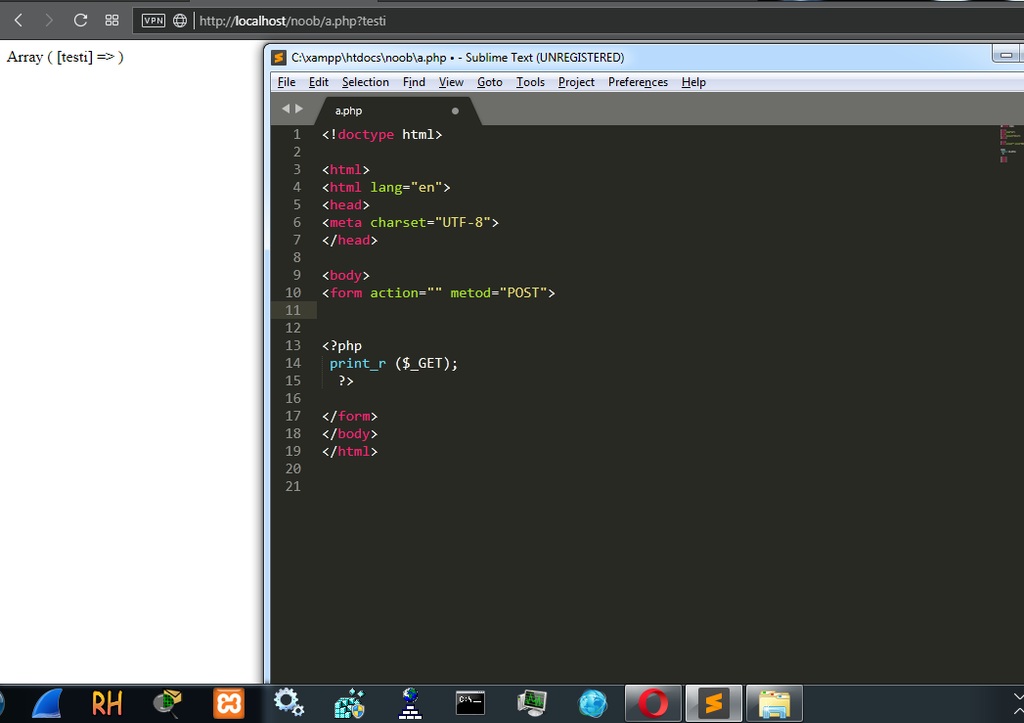Open the firewall shield taskbar icon
The height and width of the screenshot is (723, 1024).
pos(349,703)
